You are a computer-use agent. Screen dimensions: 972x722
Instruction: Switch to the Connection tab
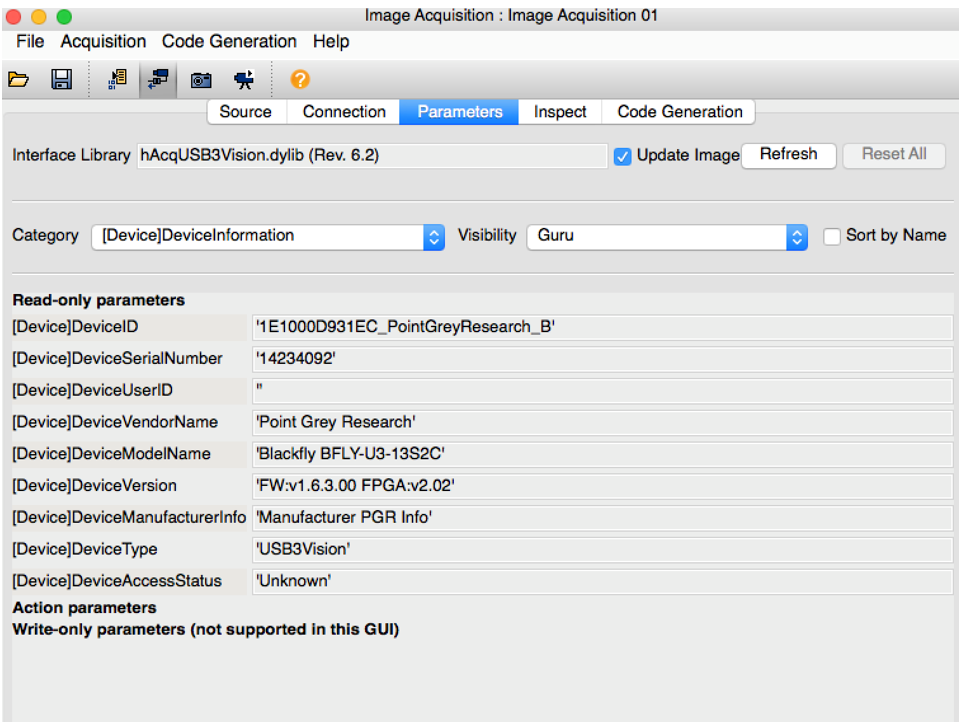pyautogui.click(x=344, y=112)
